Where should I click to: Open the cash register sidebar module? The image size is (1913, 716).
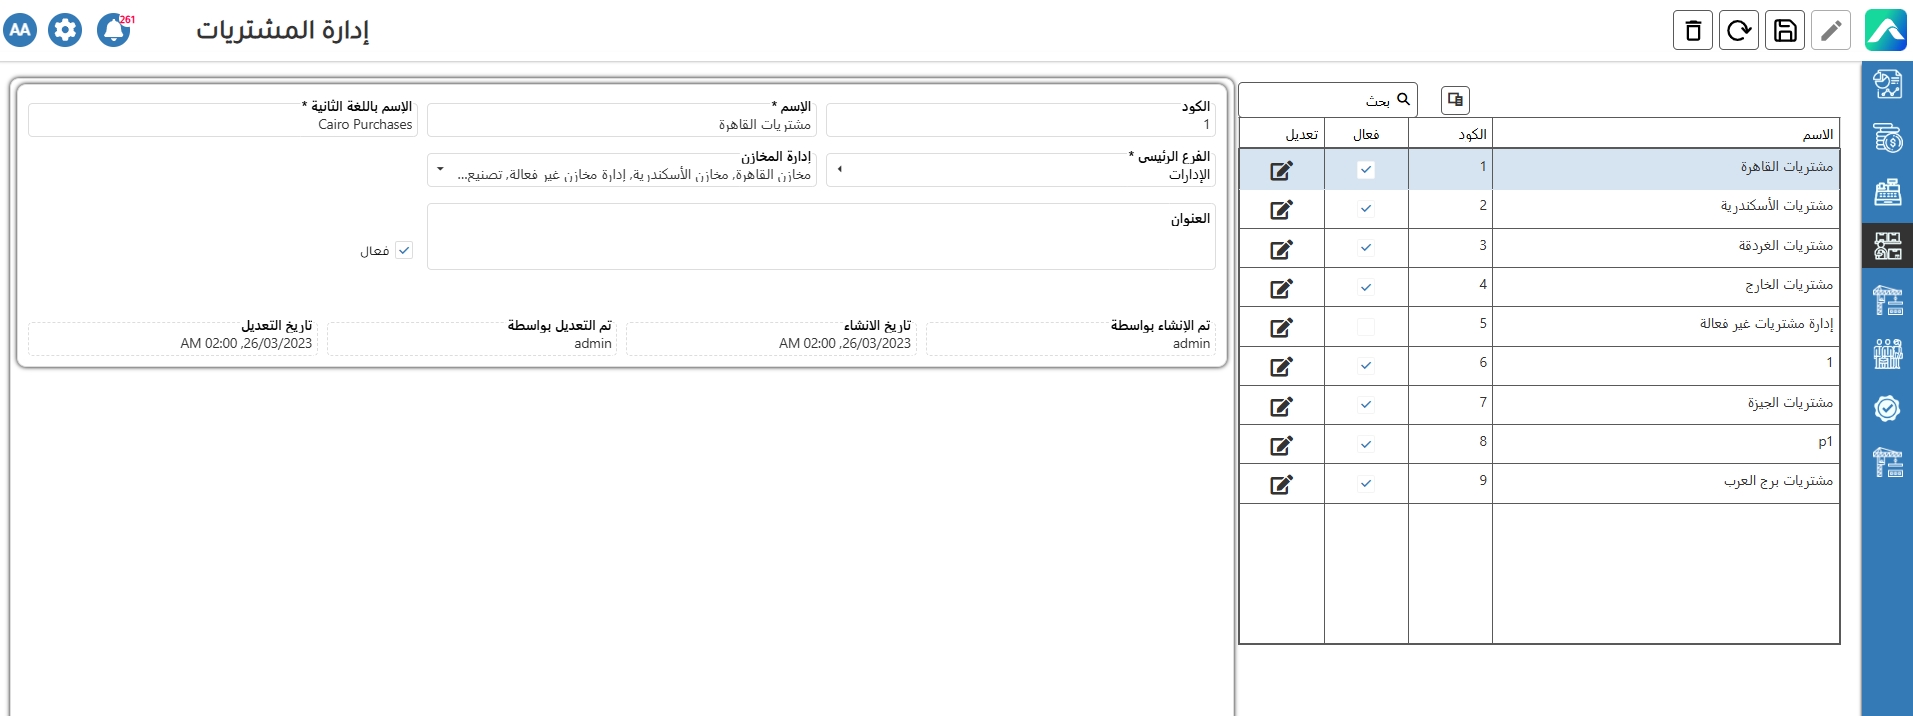pos(1887,192)
